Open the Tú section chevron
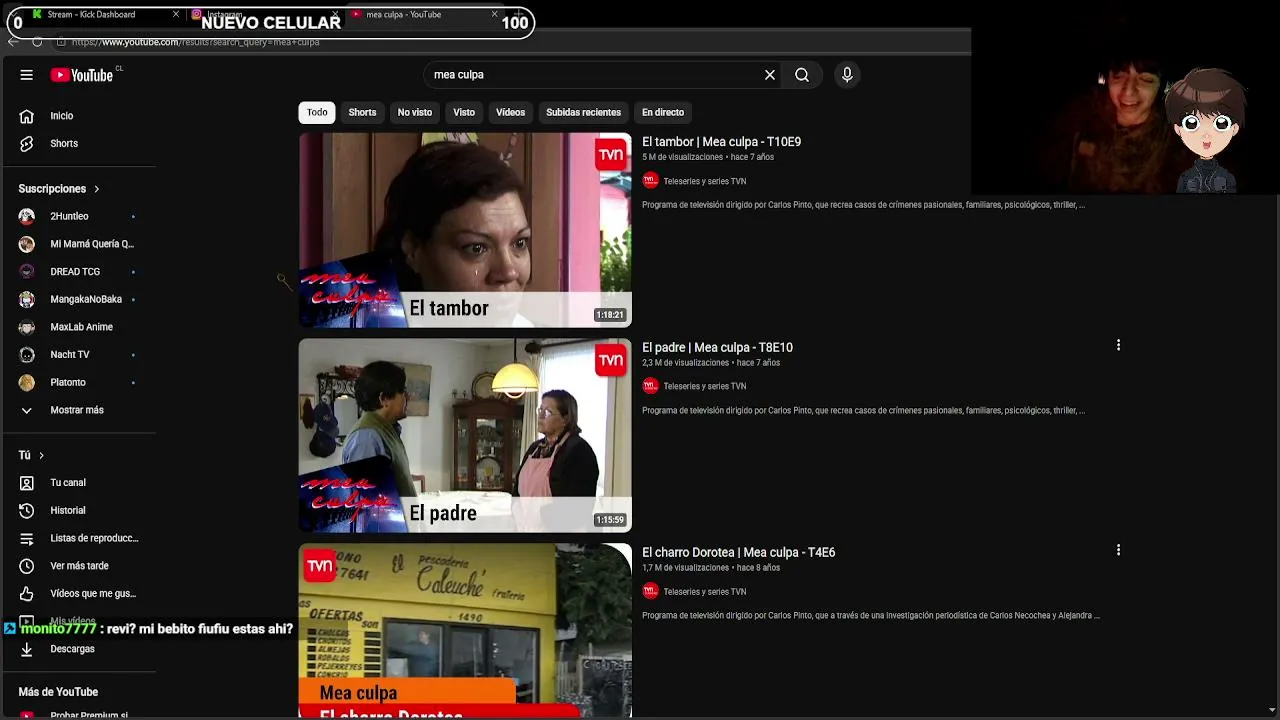 (x=41, y=455)
